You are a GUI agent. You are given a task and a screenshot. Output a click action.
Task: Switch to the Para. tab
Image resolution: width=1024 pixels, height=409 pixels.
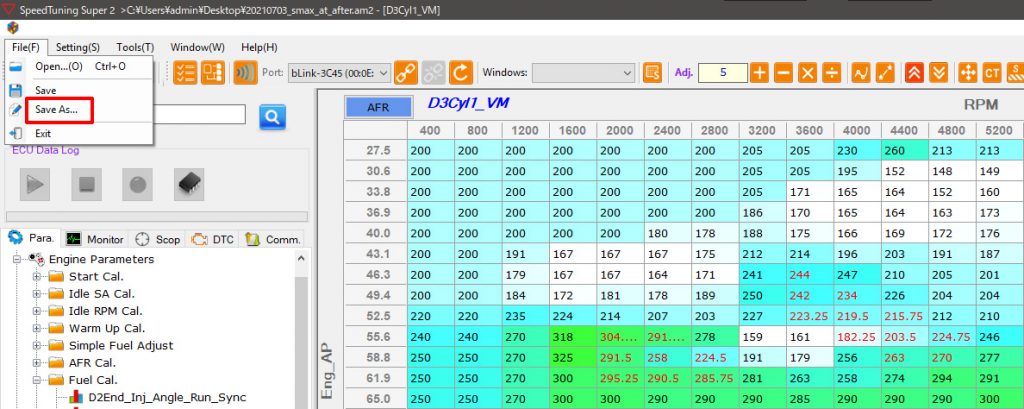point(31,238)
